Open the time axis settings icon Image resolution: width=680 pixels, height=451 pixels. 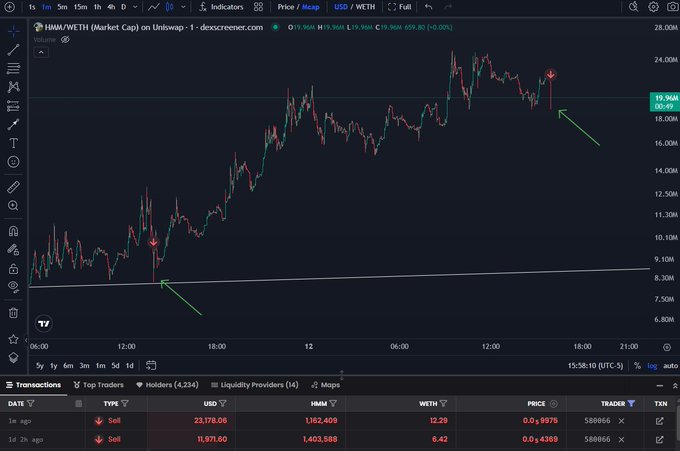click(x=667, y=347)
